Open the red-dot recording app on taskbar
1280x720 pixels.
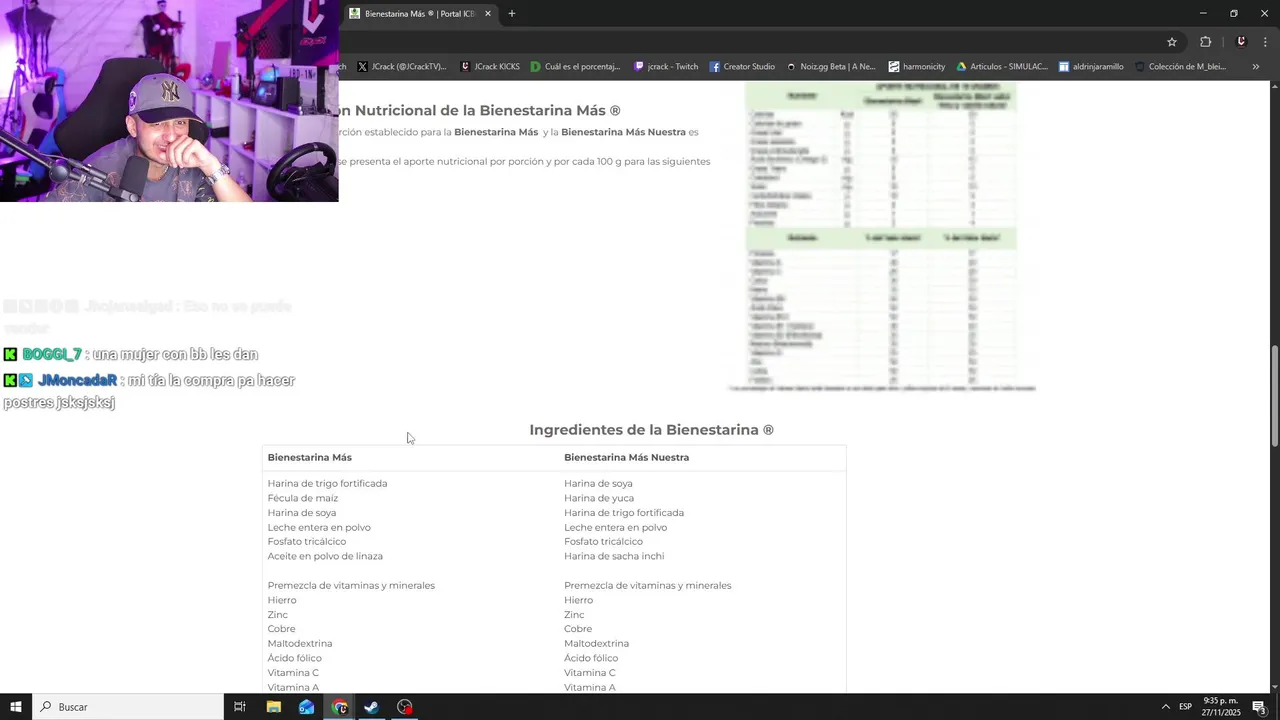404,707
